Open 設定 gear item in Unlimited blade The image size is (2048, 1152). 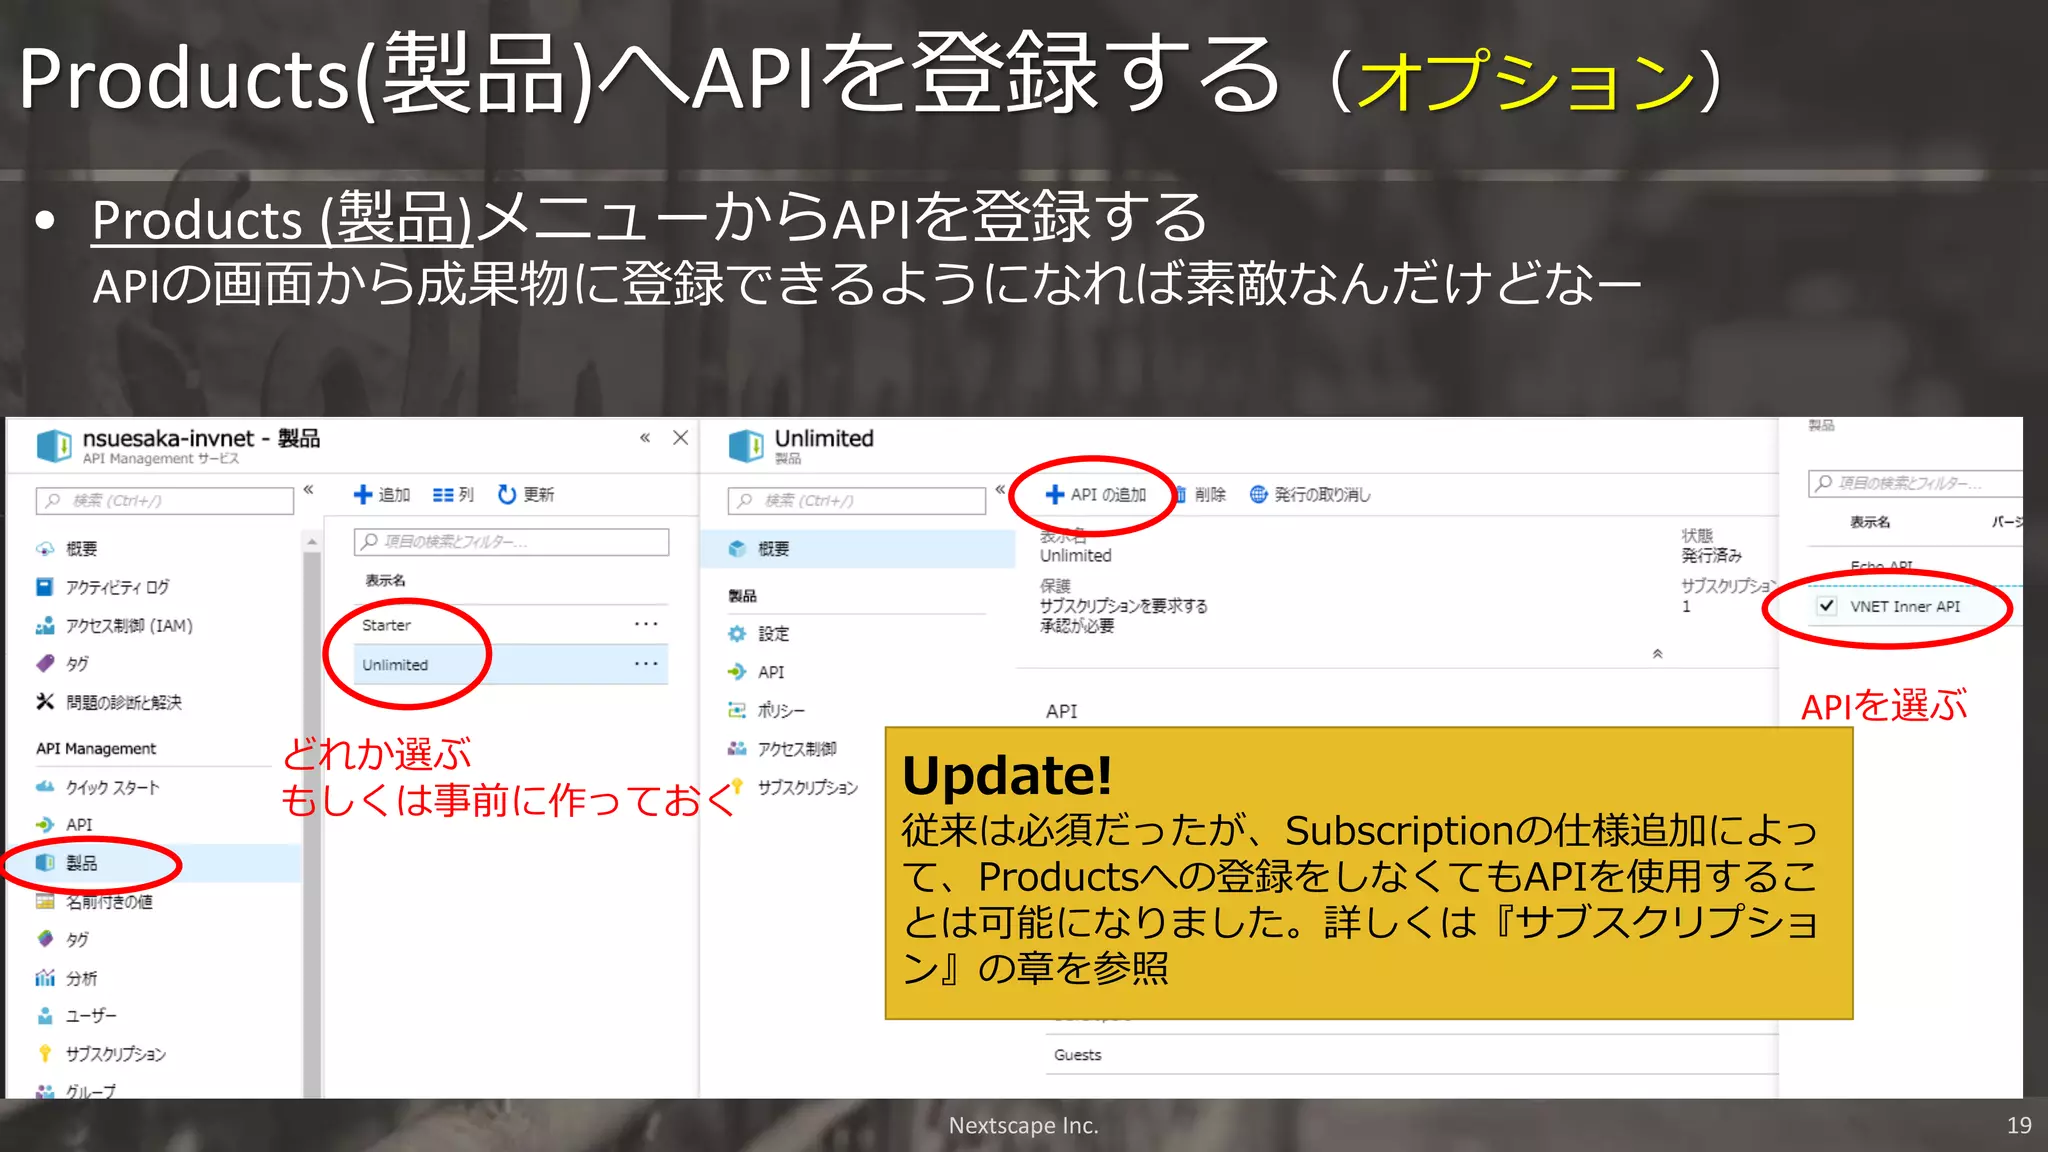[760, 634]
